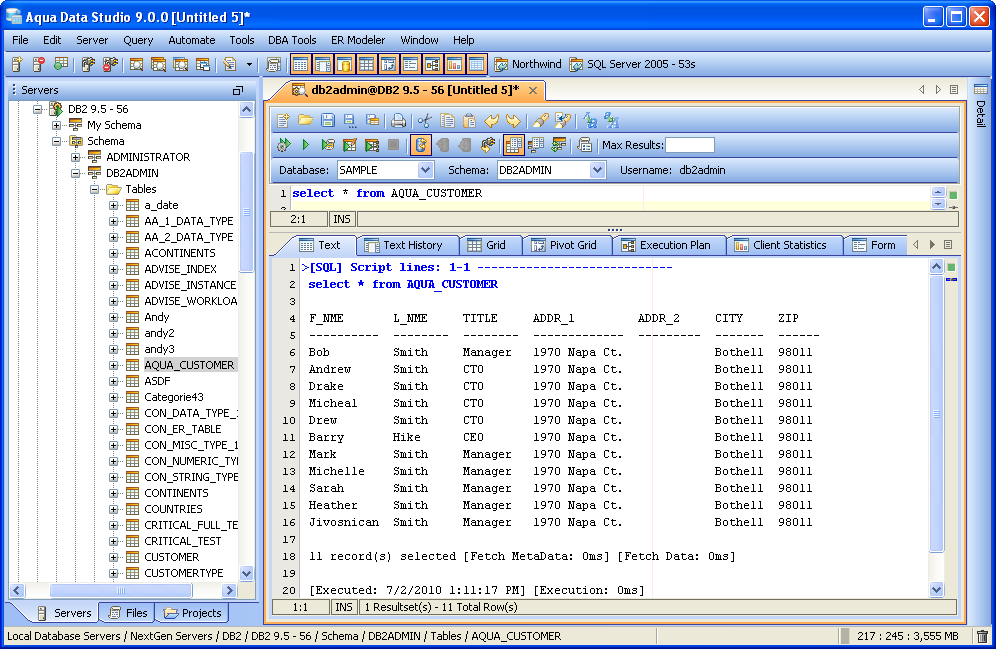
Task: Click the Save disk icon
Action: click(x=327, y=120)
